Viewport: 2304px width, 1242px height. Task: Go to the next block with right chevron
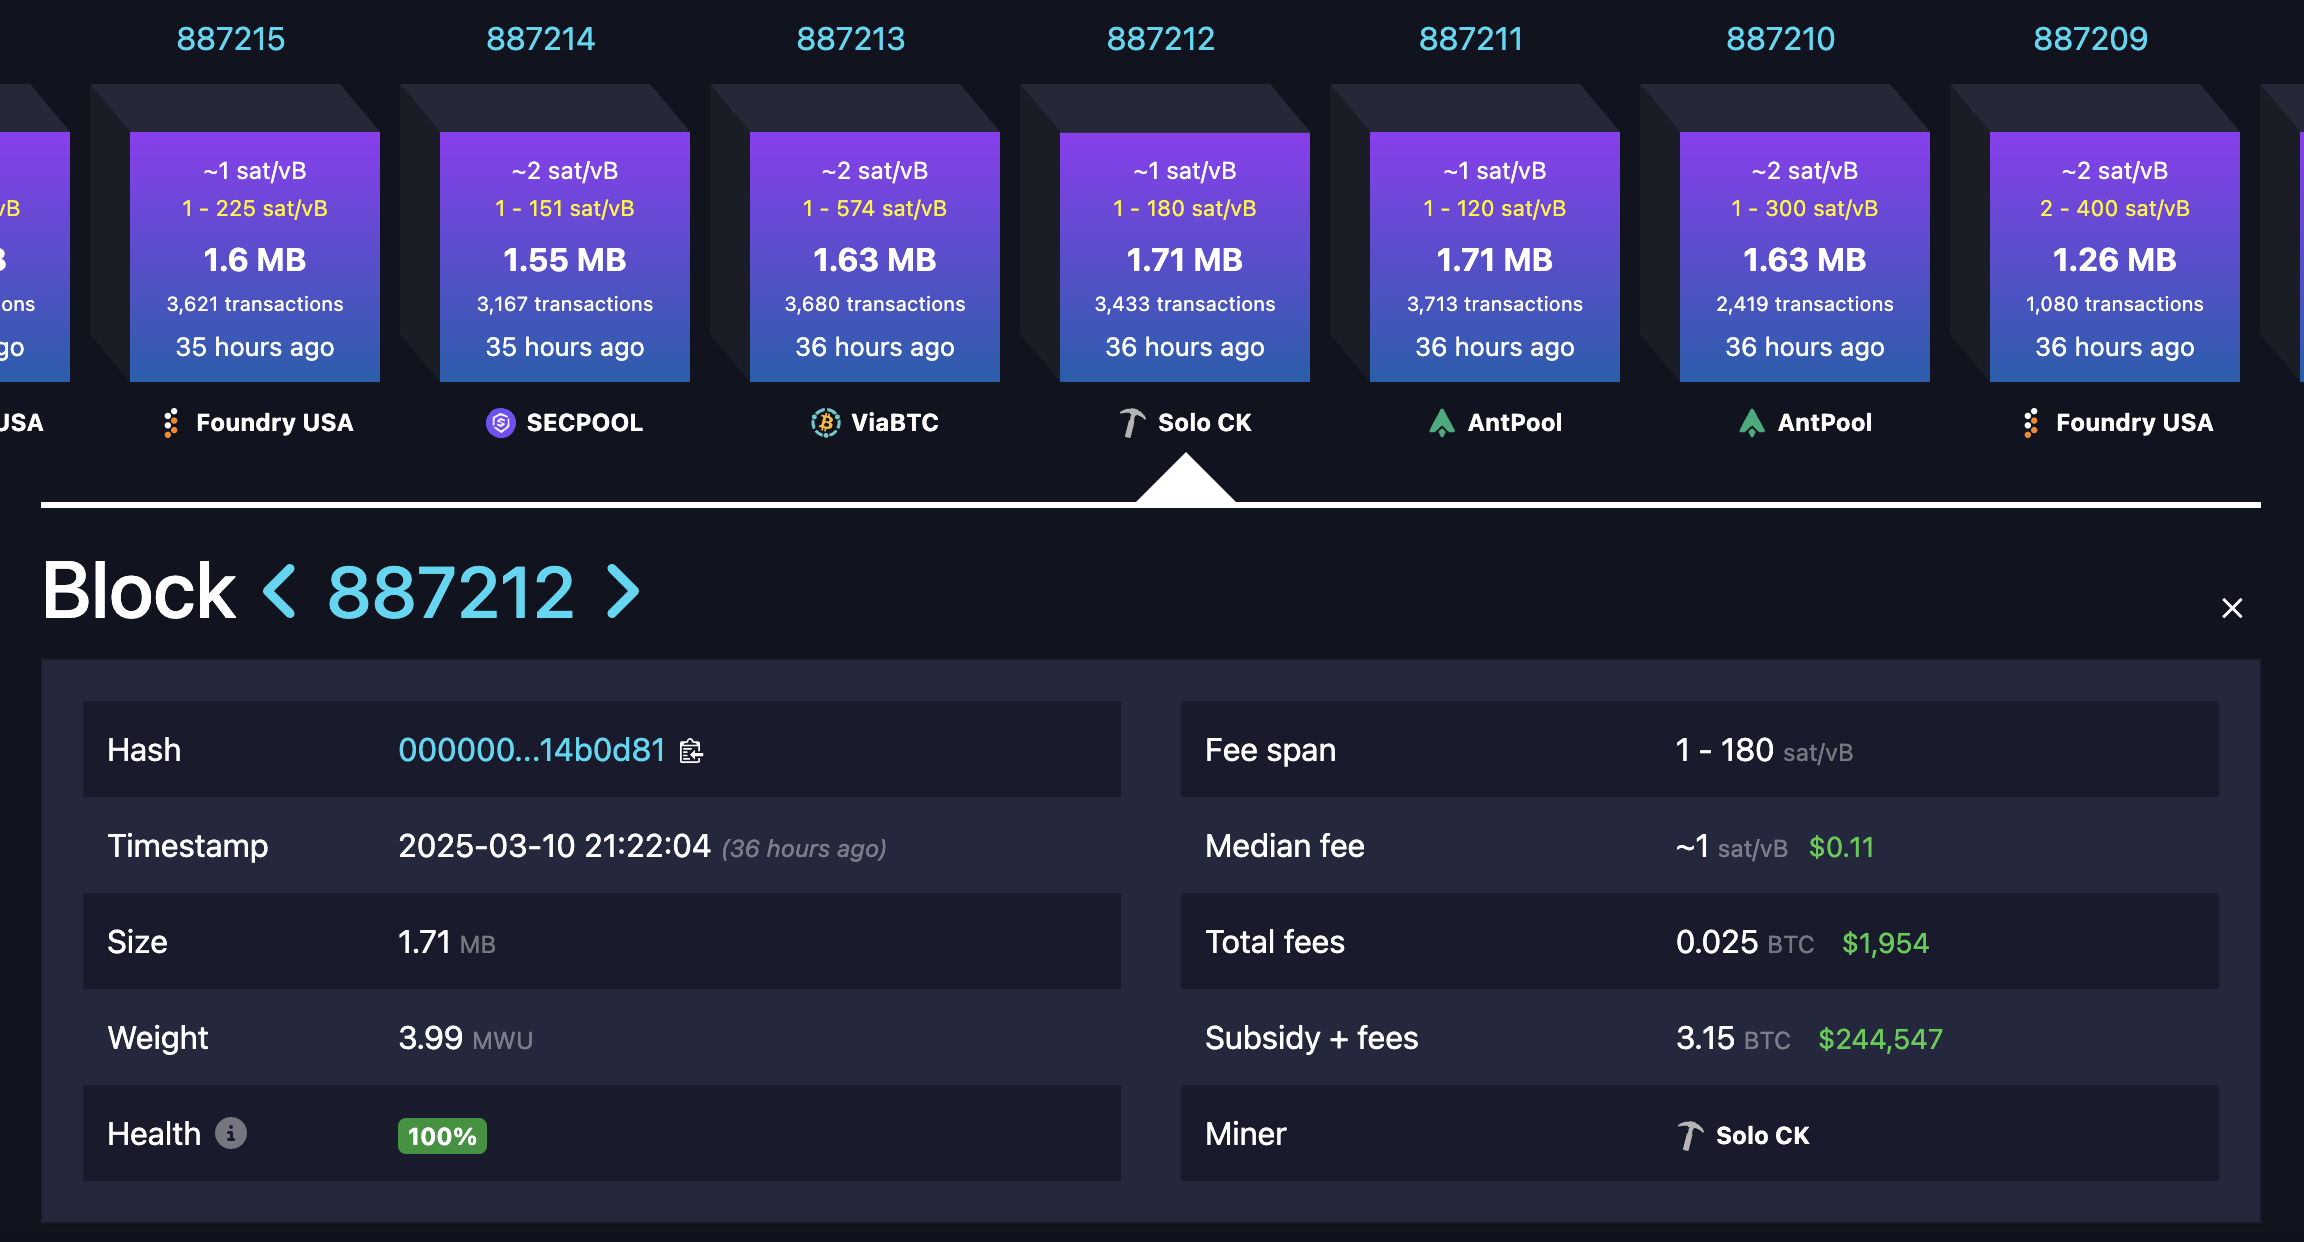click(623, 591)
